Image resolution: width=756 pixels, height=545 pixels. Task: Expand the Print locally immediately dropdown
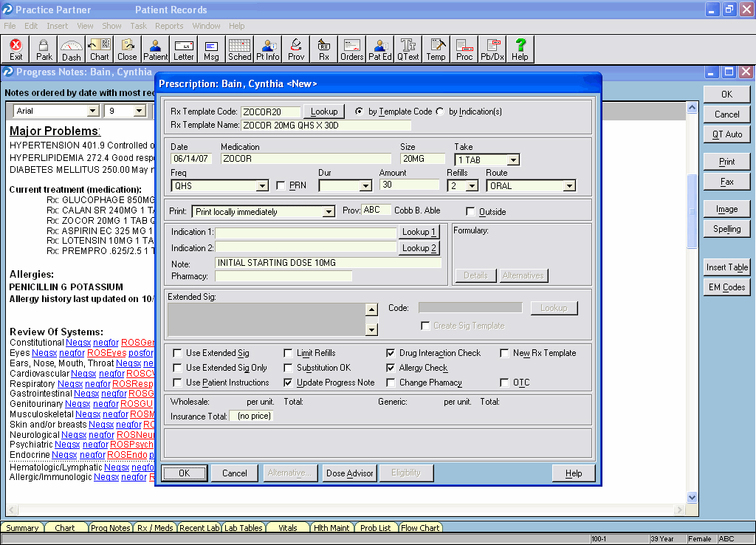[x=329, y=212]
